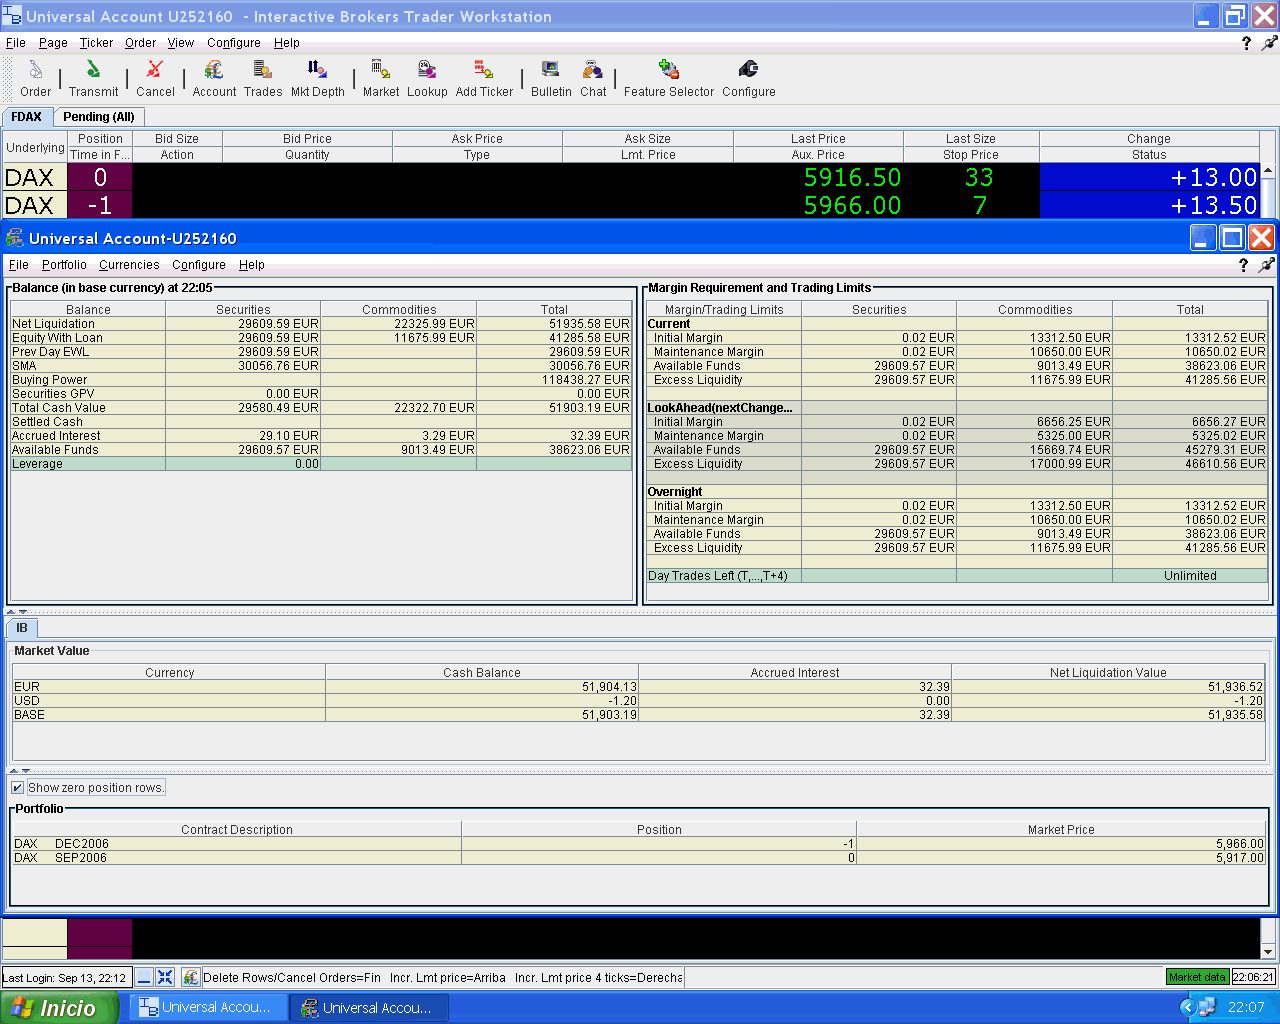The width and height of the screenshot is (1280, 1024).
Task: Open the Chat toolbar icon
Action: tap(593, 78)
